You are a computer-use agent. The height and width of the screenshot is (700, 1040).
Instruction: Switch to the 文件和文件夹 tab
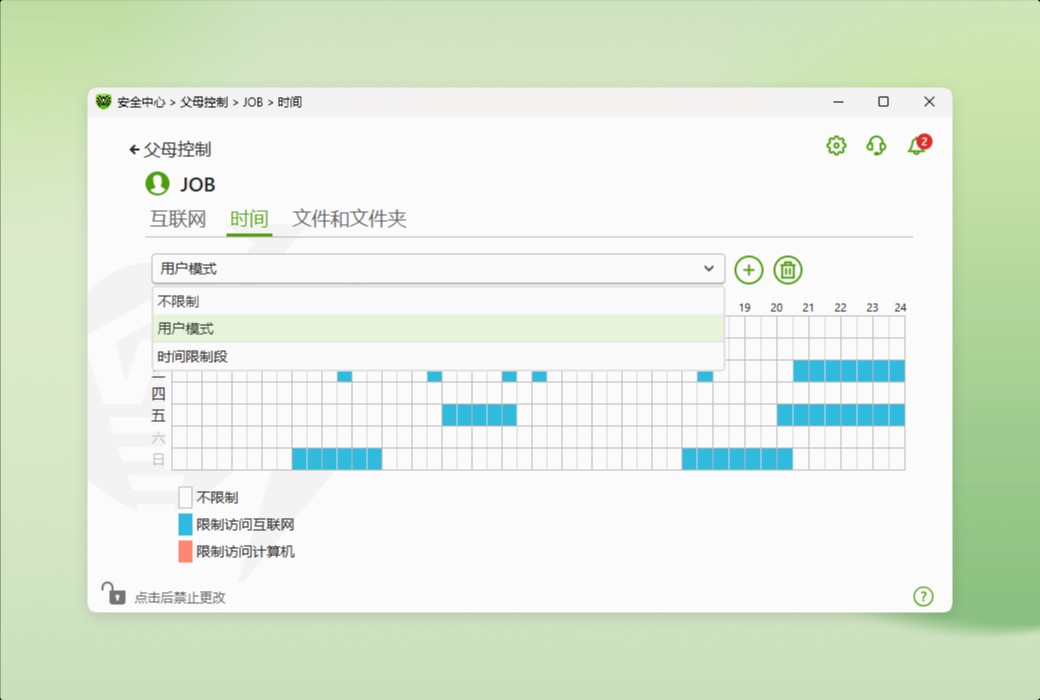pyautogui.click(x=349, y=219)
